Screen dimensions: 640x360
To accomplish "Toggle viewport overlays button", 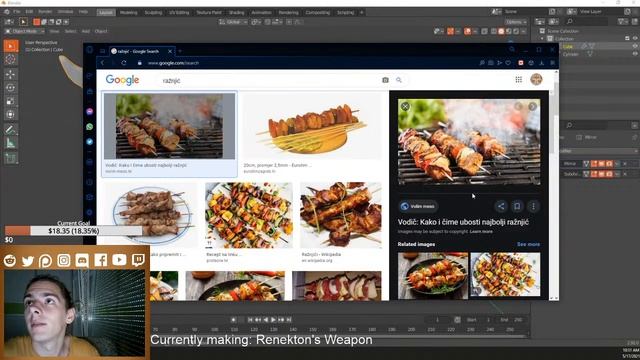I will [x=468, y=31].
